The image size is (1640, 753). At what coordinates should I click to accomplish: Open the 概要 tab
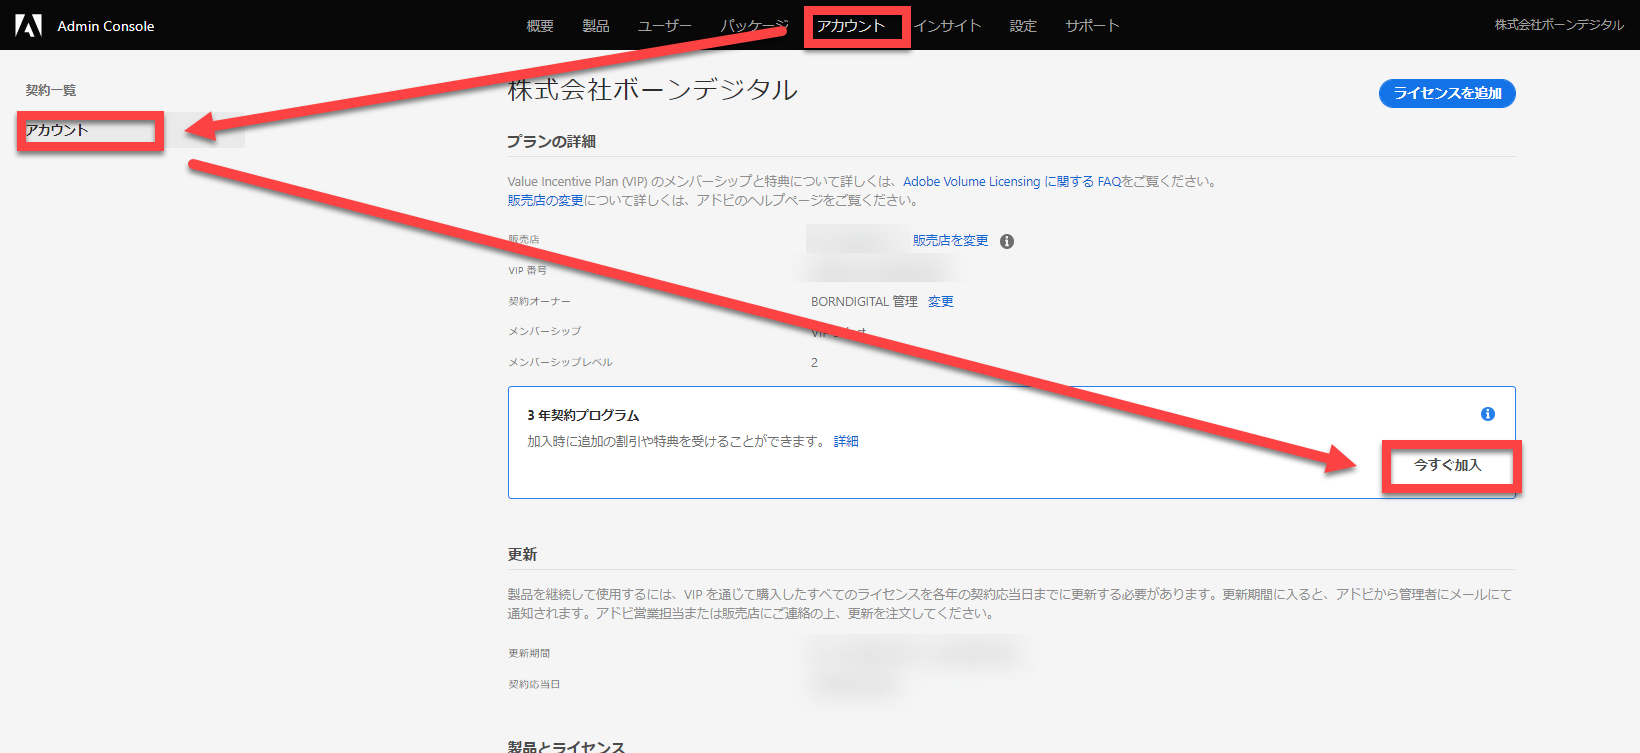pos(540,26)
